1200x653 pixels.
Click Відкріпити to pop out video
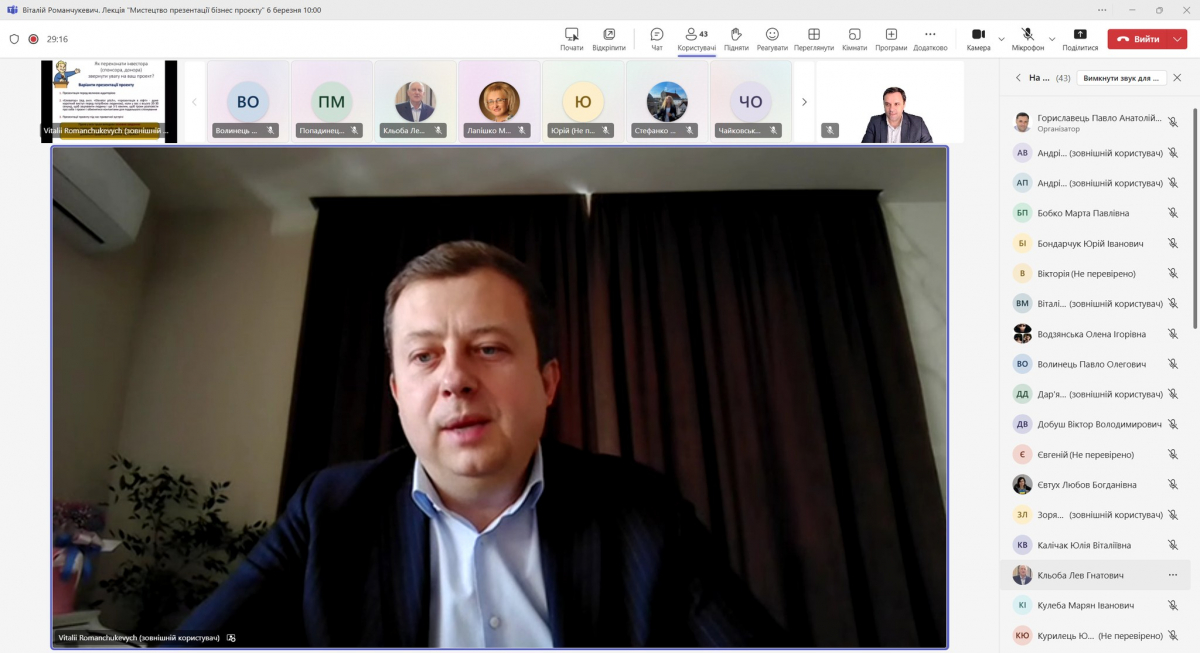[609, 38]
